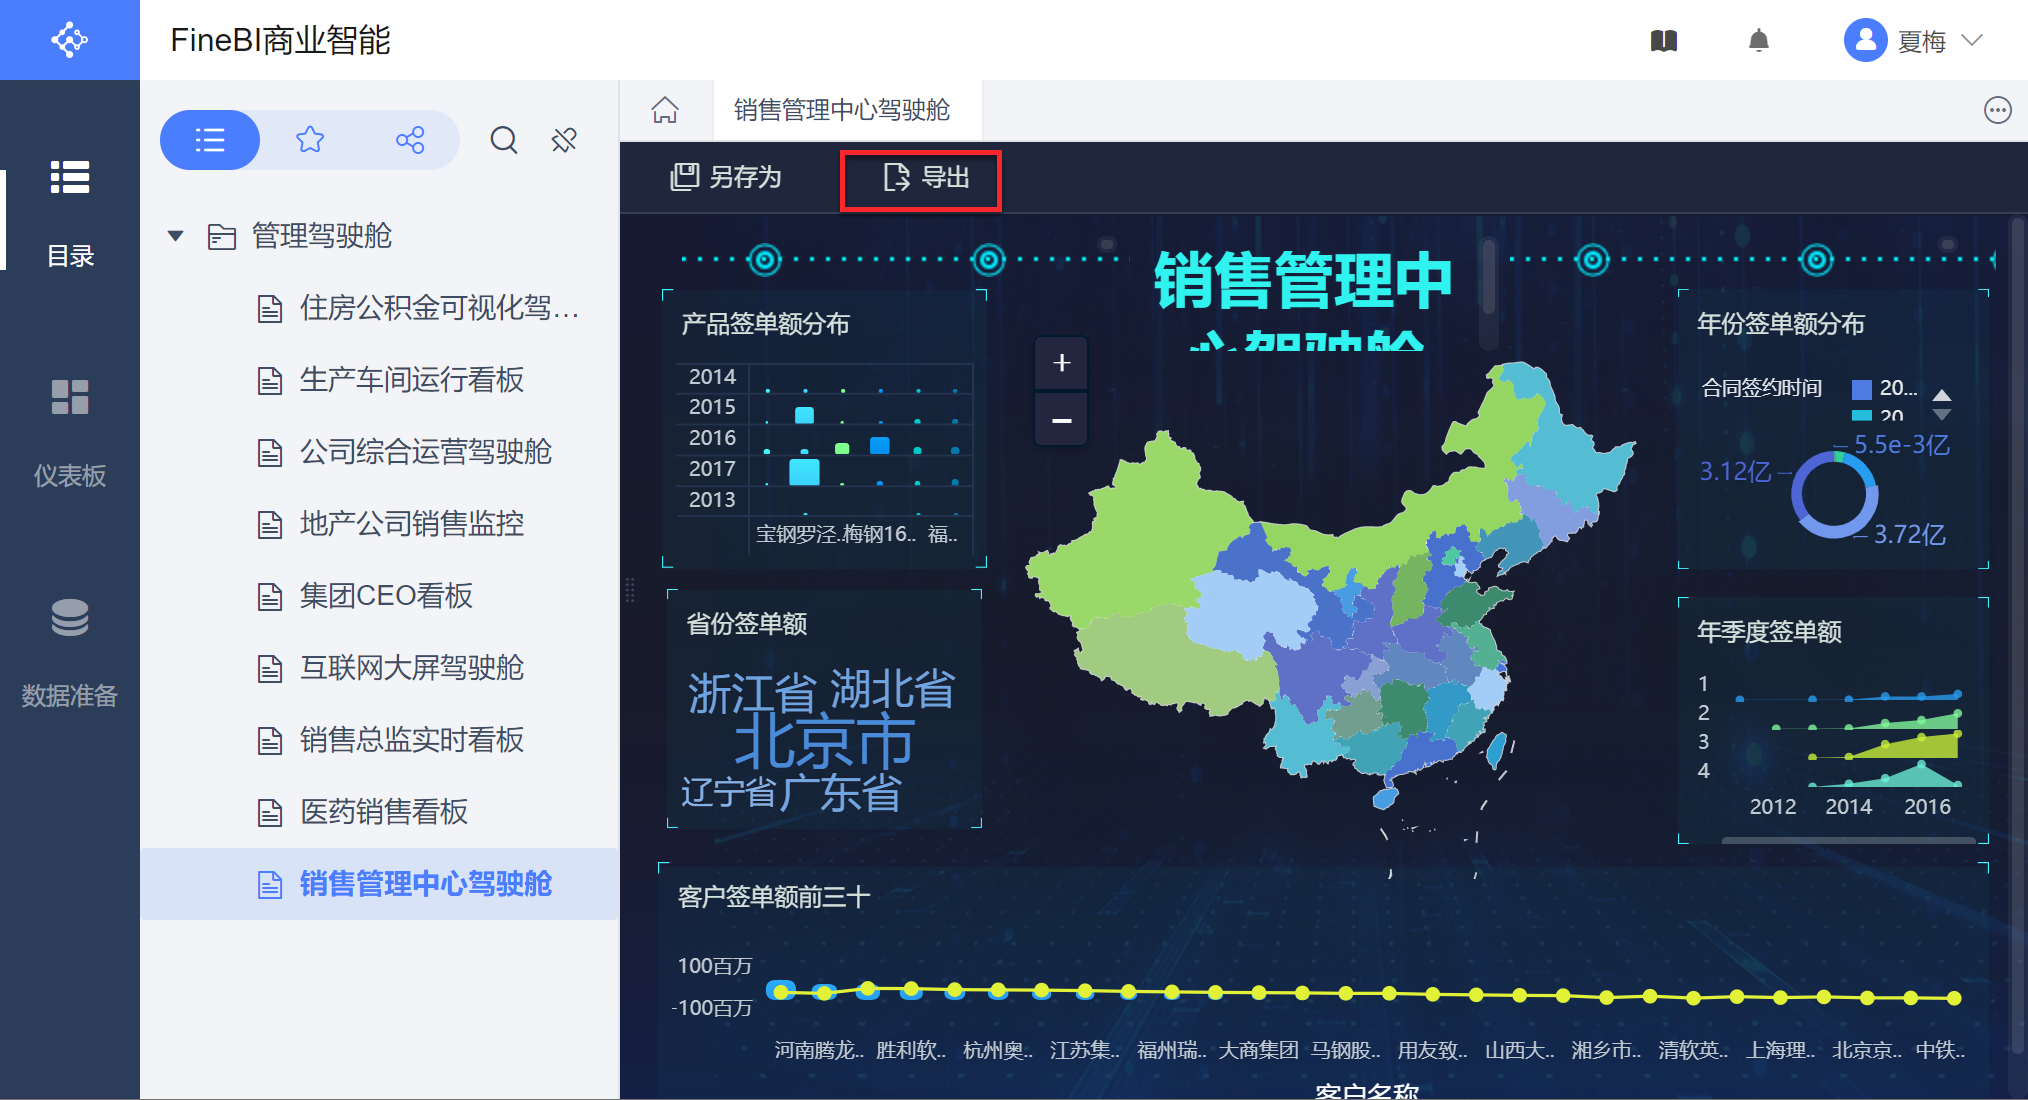Click 北京市 in the province word cloud
2028x1100 pixels.
[824, 742]
